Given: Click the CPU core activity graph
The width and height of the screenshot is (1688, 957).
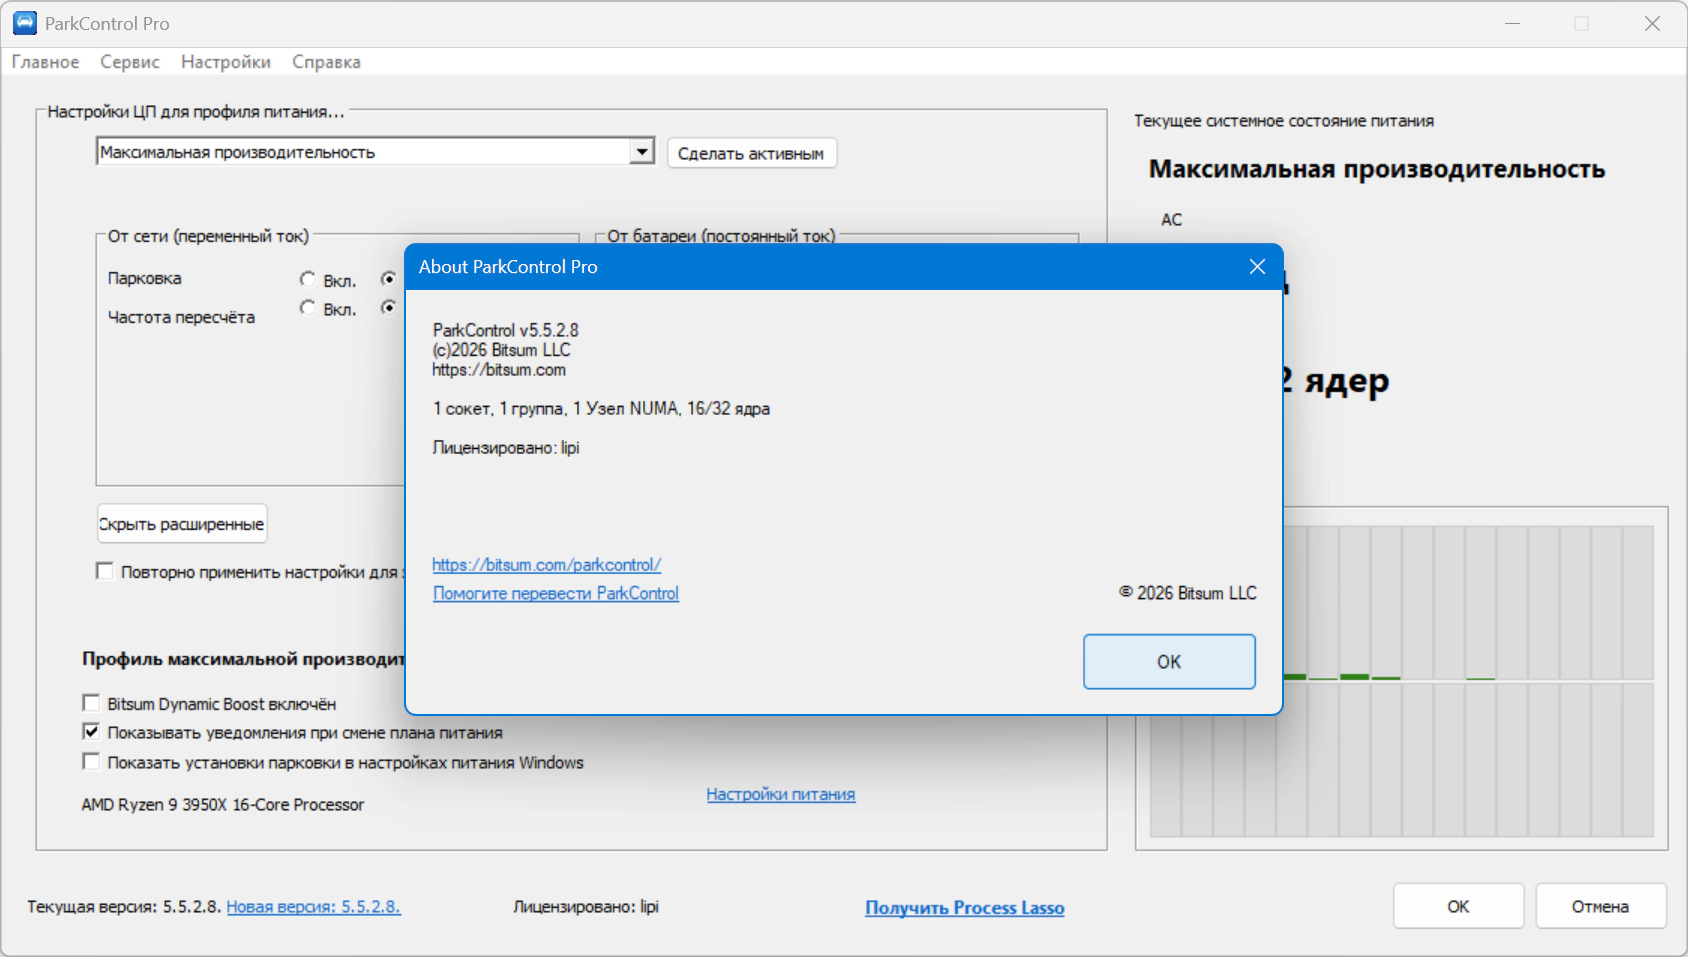Looking at the screenshot, I should click(1401, 681).
